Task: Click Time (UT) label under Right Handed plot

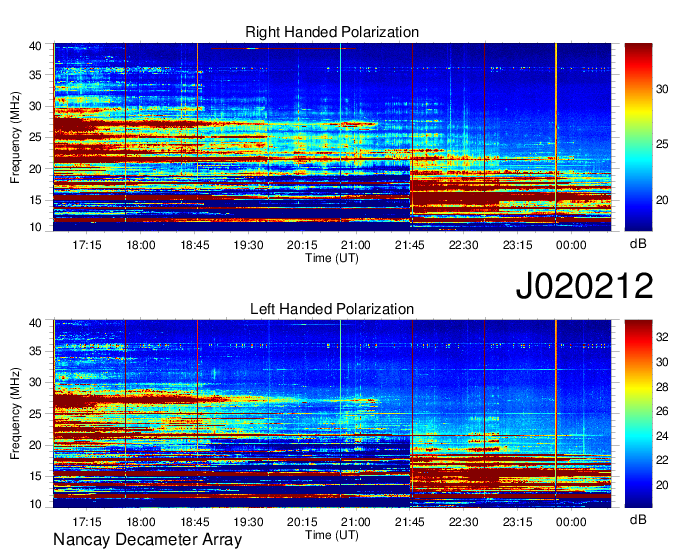Action: (x=332, y=258)
